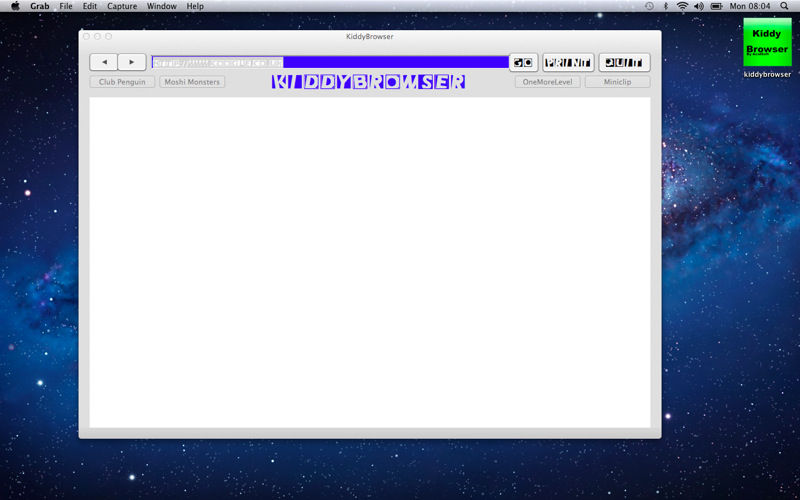Open the Miniclip bookmark

617,82
